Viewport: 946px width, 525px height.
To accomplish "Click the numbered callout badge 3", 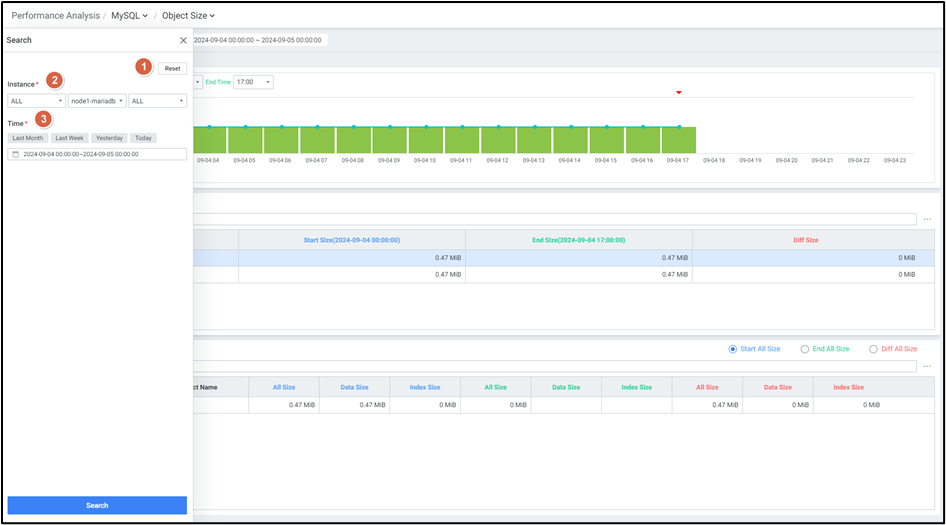I will tap(43, 119).
